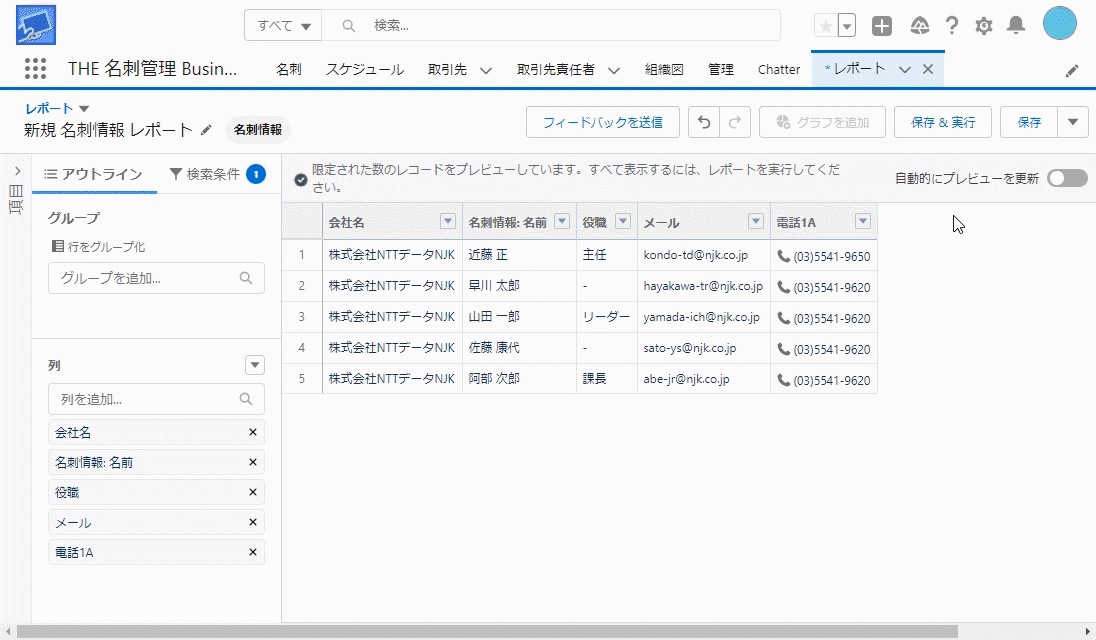
Task: Click the 保存 button
Action: click(1029, 122)
